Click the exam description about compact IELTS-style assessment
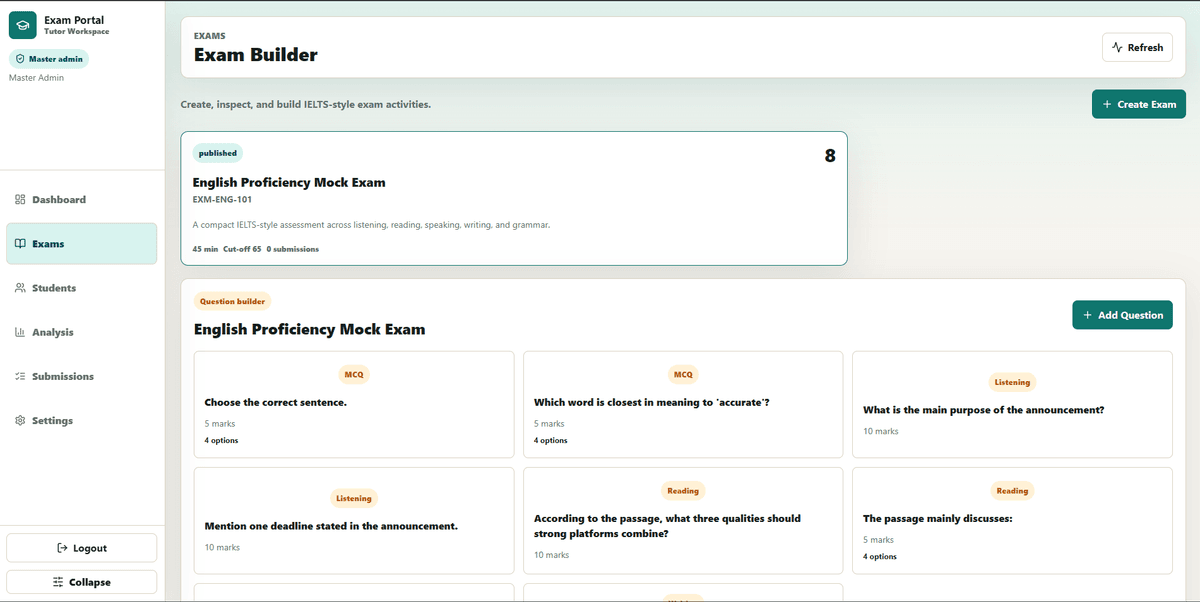 coord(371,225)
